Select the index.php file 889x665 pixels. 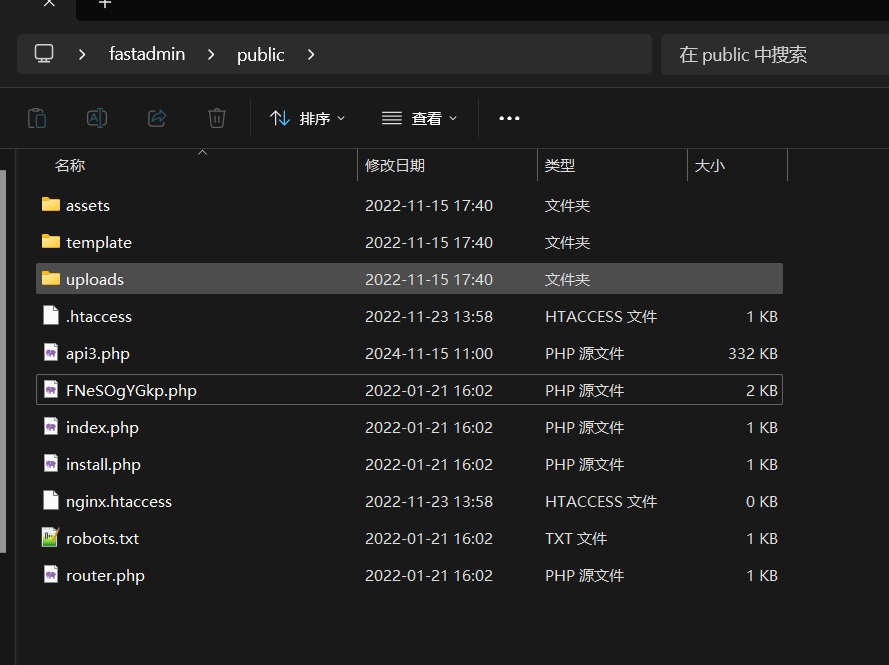102,427
